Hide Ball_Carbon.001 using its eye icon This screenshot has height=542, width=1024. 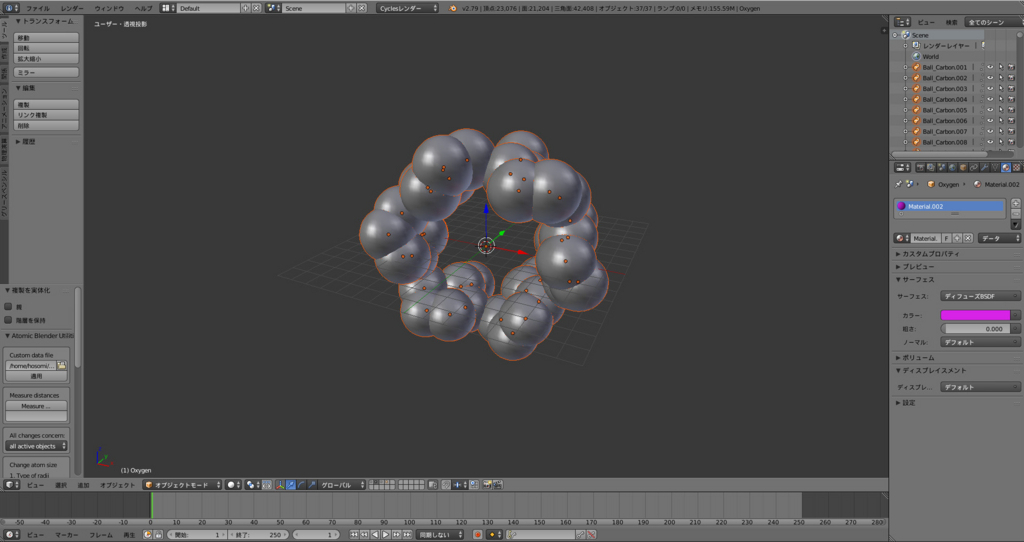[990, 67]
